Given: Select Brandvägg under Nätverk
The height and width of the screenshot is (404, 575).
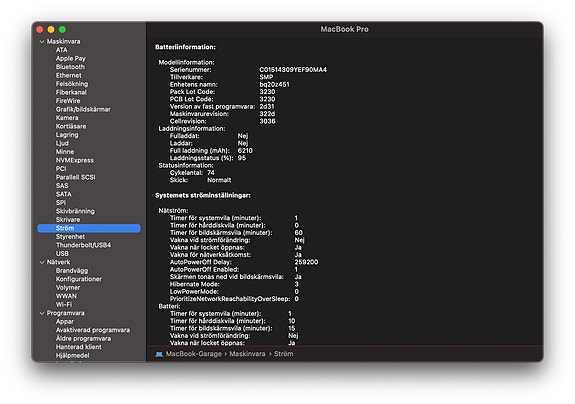Looking at the screenshot, I should tap(72, 271).
